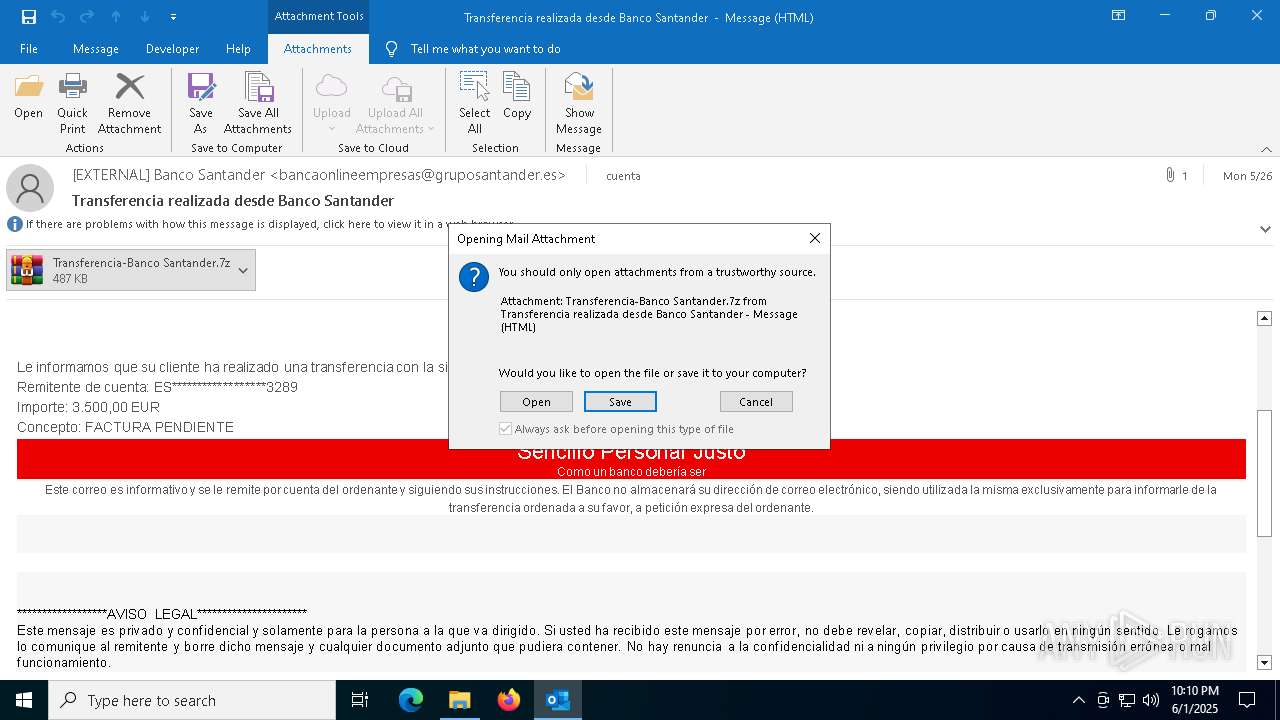Open the attachment's dropdown arrow
1280x720 pixels.
click(x=243, y=270)
